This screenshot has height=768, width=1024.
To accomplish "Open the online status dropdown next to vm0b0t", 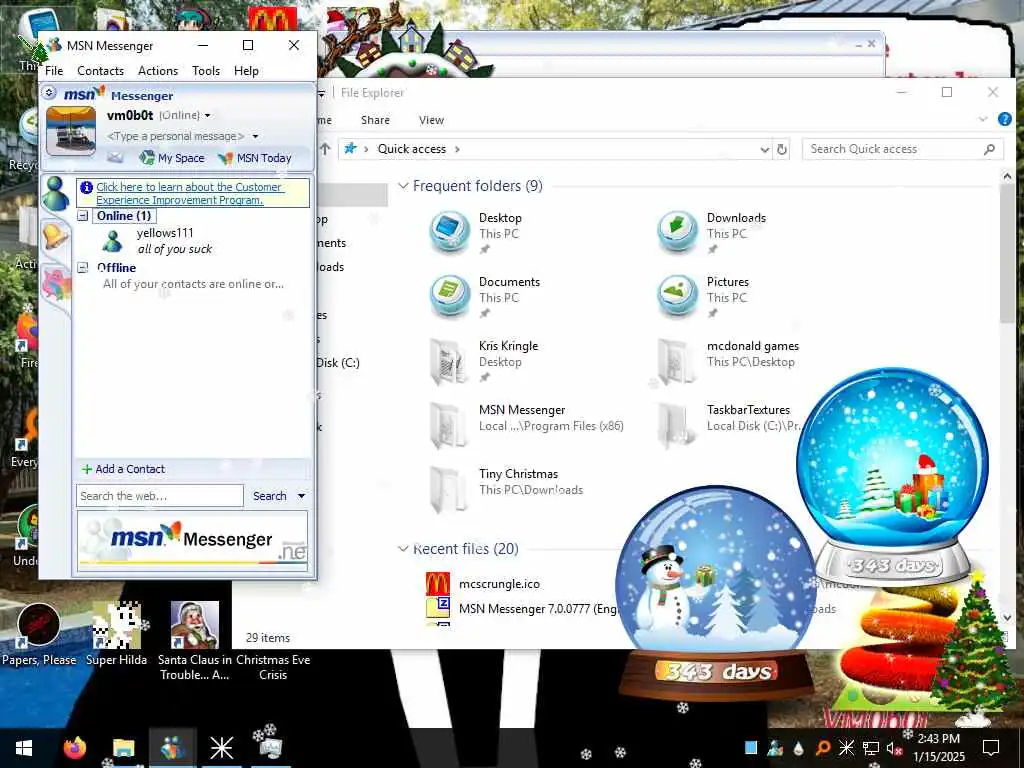I will [207, 116].
